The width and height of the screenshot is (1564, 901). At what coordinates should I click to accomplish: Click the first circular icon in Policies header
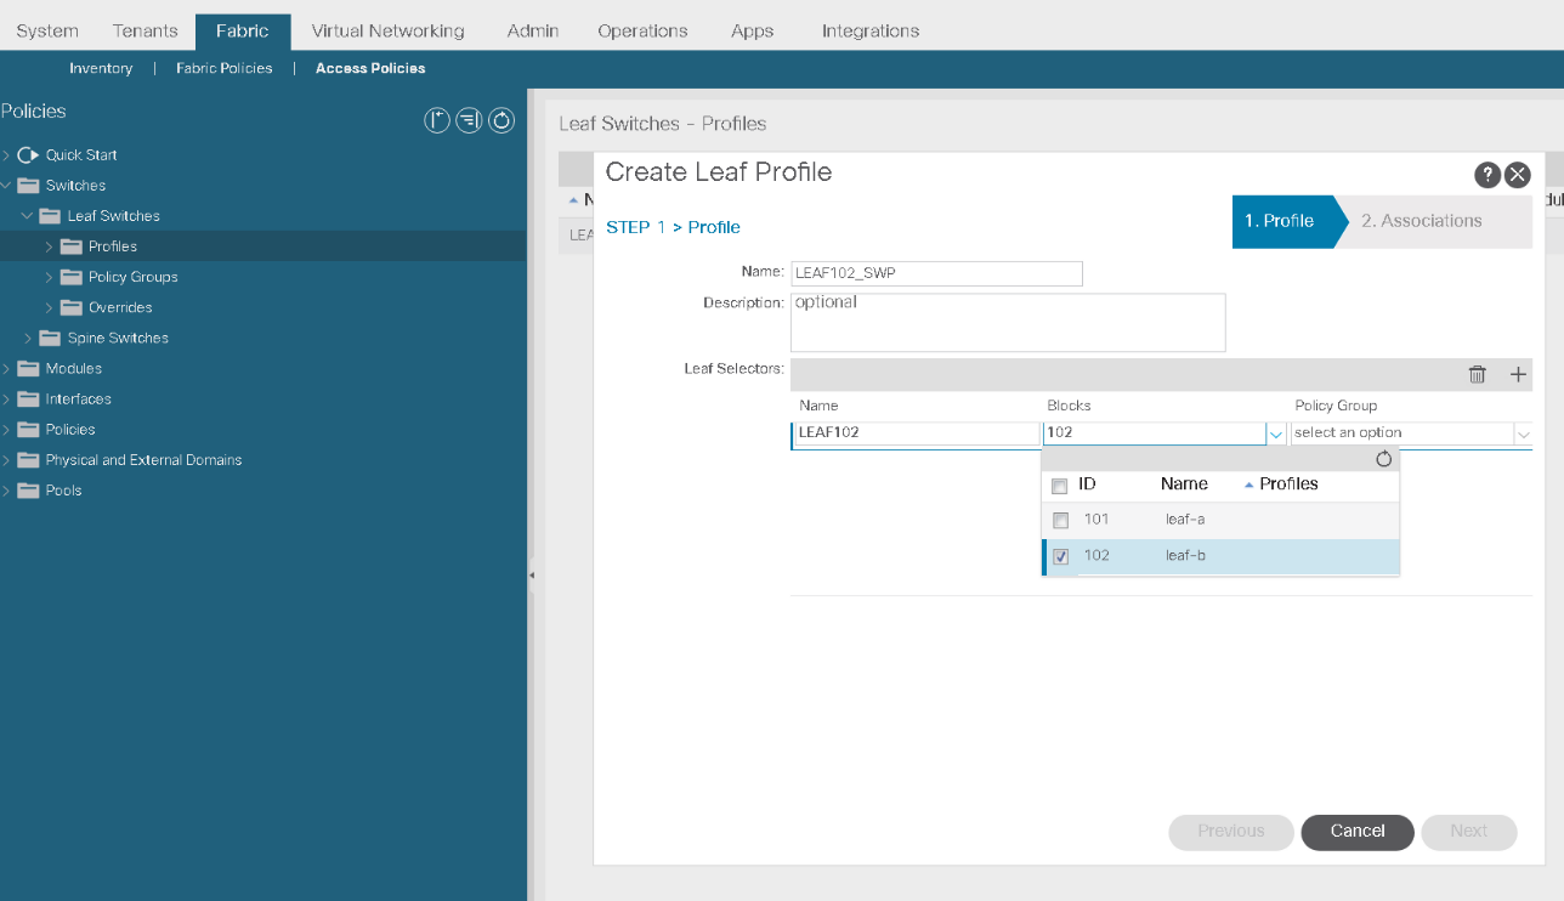437,121
